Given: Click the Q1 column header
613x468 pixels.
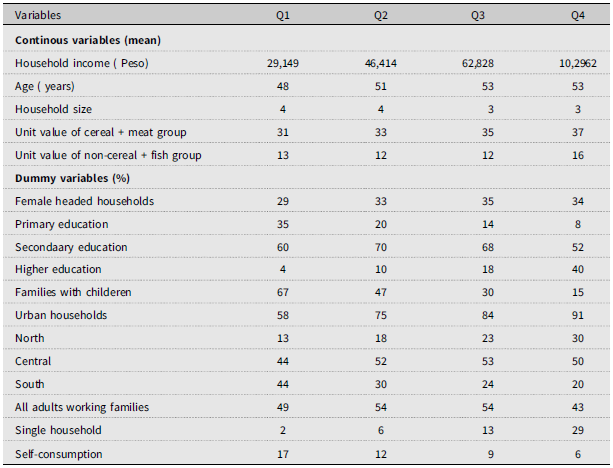Looking at the screenshot, I should point(283,16).
